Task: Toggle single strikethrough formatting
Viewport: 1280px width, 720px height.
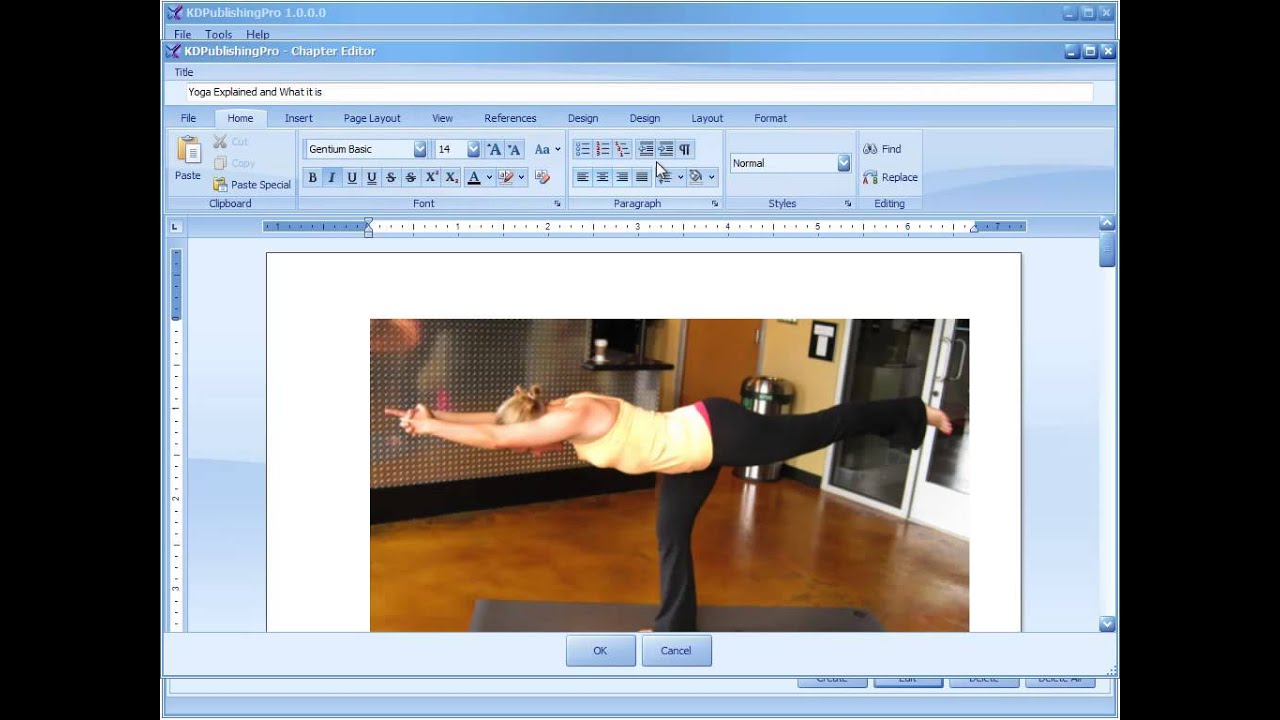Action: pyautogui.click(x=391, y=178)
